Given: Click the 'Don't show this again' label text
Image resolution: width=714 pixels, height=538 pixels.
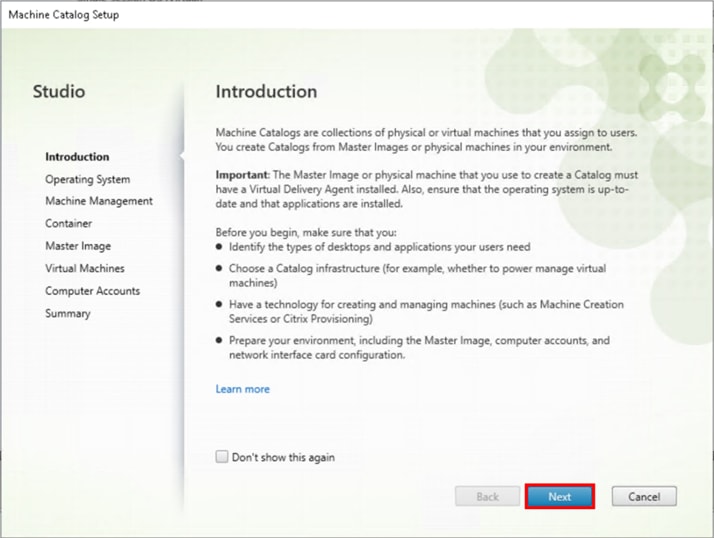Looking at the screenshot, I should (283, 457).
